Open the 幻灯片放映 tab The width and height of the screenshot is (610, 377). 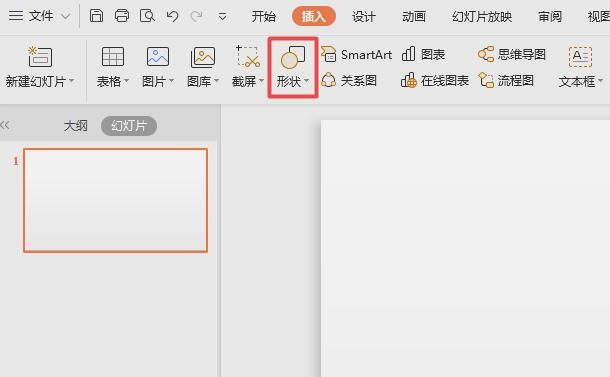(x=482, y=16)
